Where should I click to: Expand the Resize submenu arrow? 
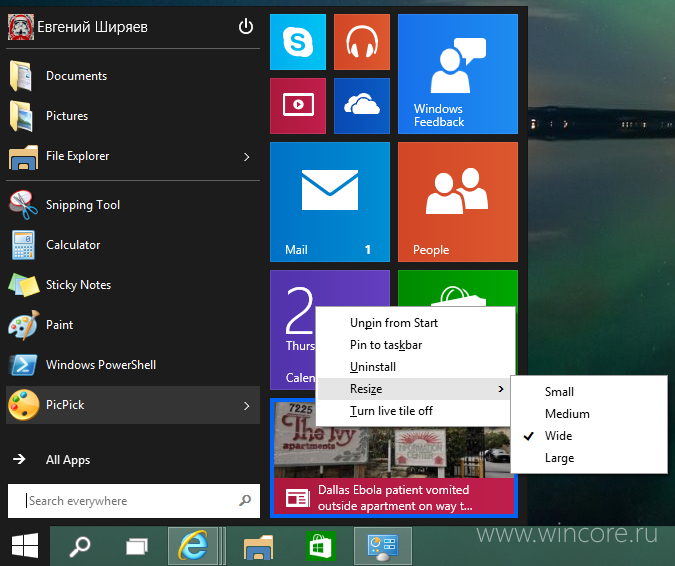tap(500, 389)
